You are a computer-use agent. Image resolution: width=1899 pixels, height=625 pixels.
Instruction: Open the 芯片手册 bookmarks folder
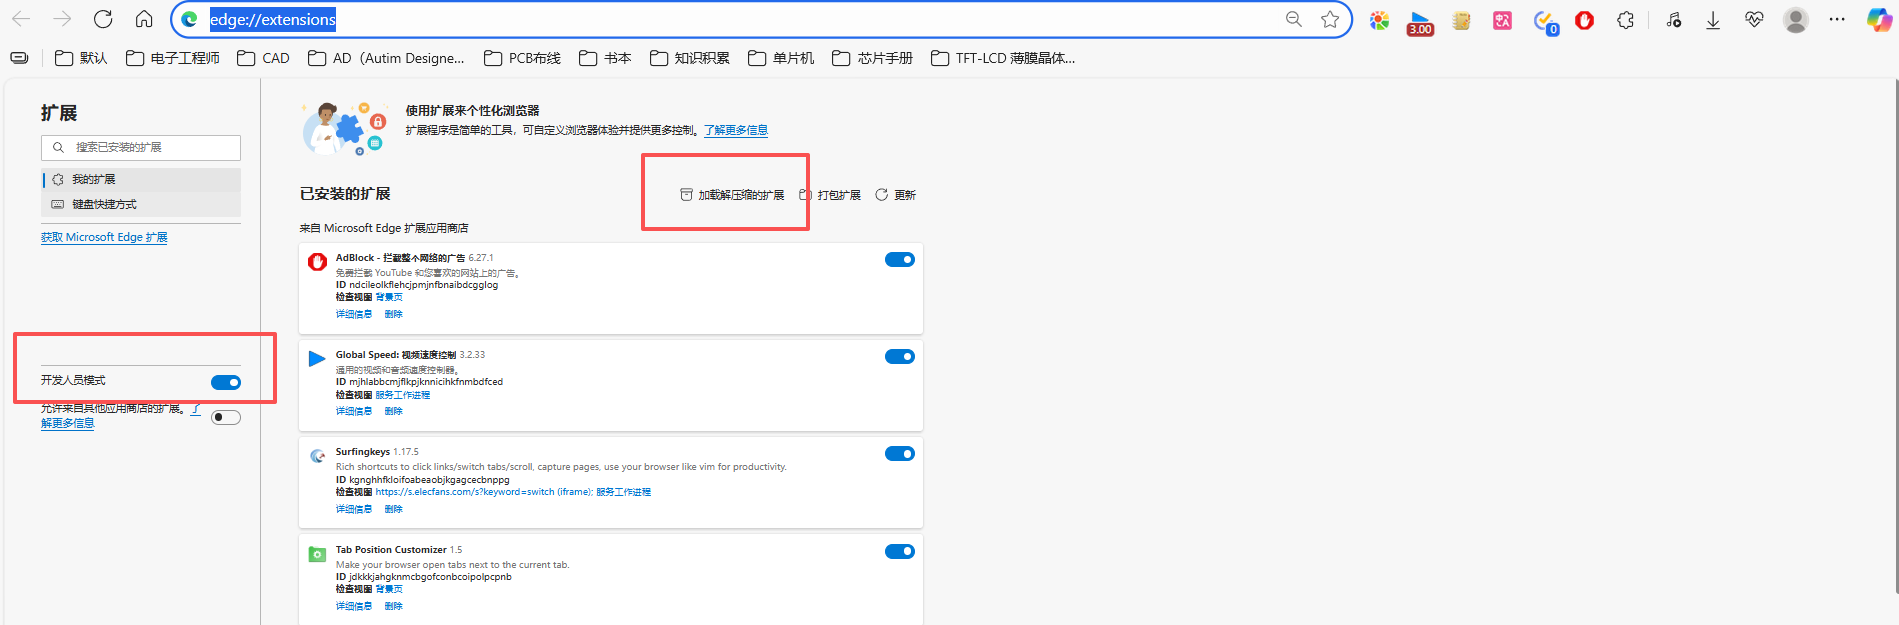[872, 58]
